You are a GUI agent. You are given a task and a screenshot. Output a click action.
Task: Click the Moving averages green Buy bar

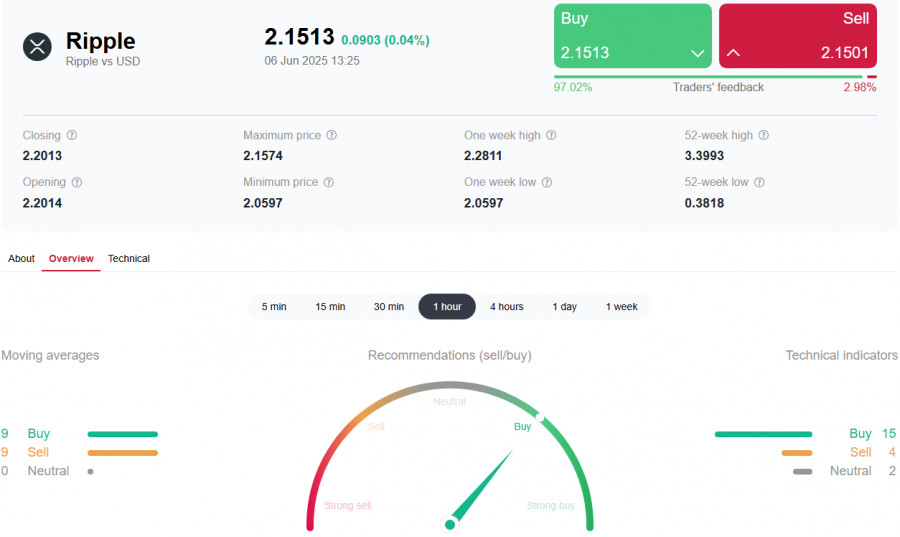(123, 434)
